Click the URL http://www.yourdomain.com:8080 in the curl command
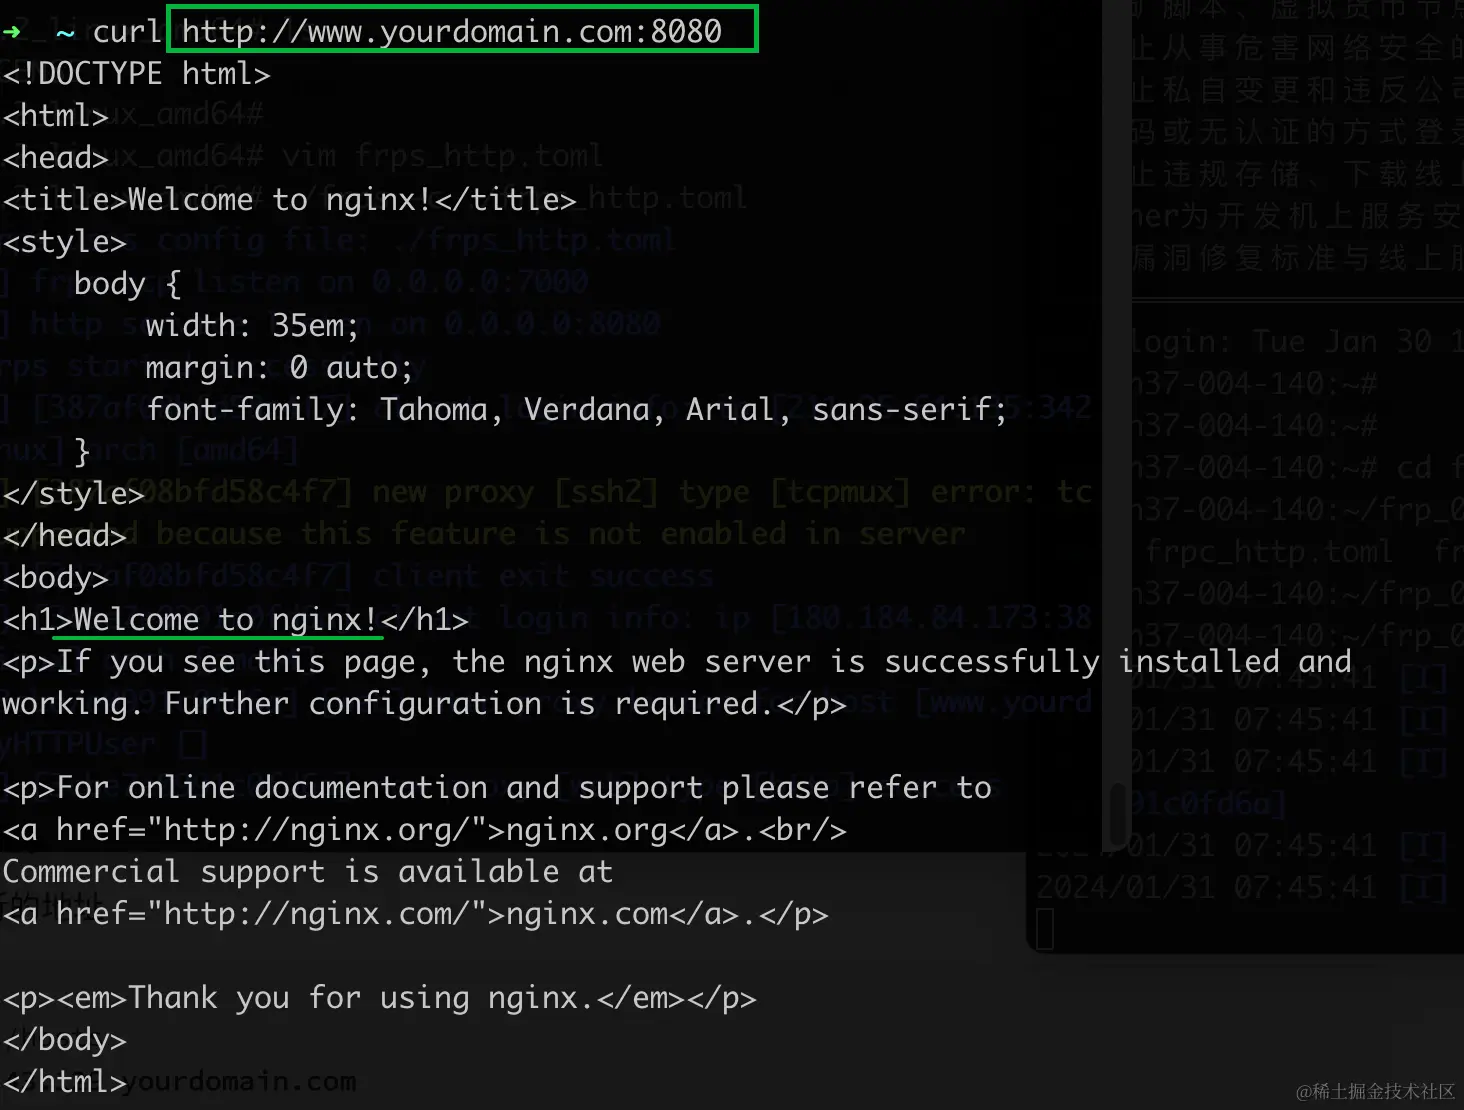Viewport: 1464px width, 1110px height. tap(451, 32)
